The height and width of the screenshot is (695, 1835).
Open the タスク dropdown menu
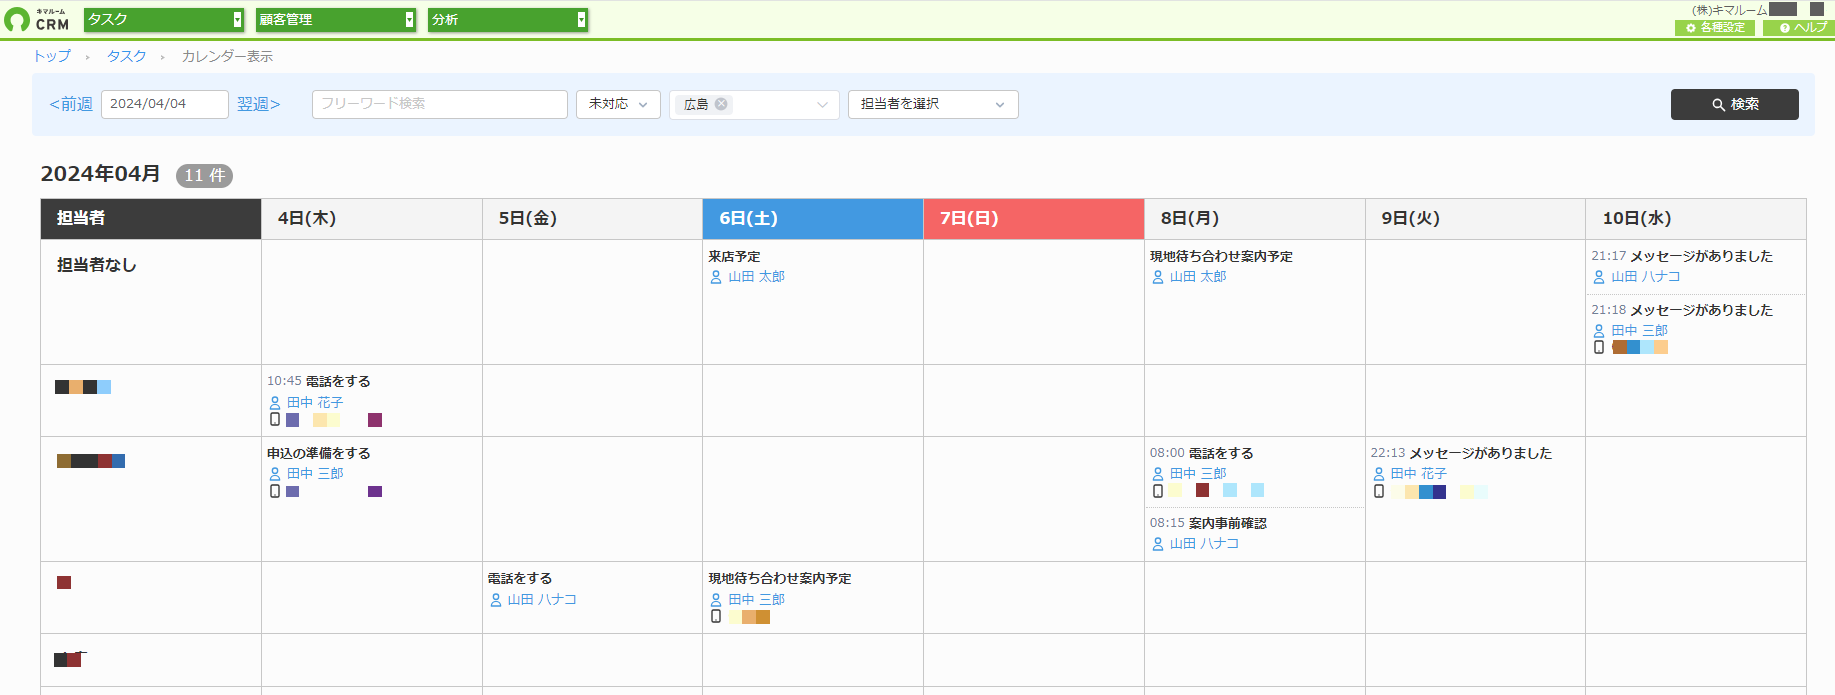click(164, 19)
